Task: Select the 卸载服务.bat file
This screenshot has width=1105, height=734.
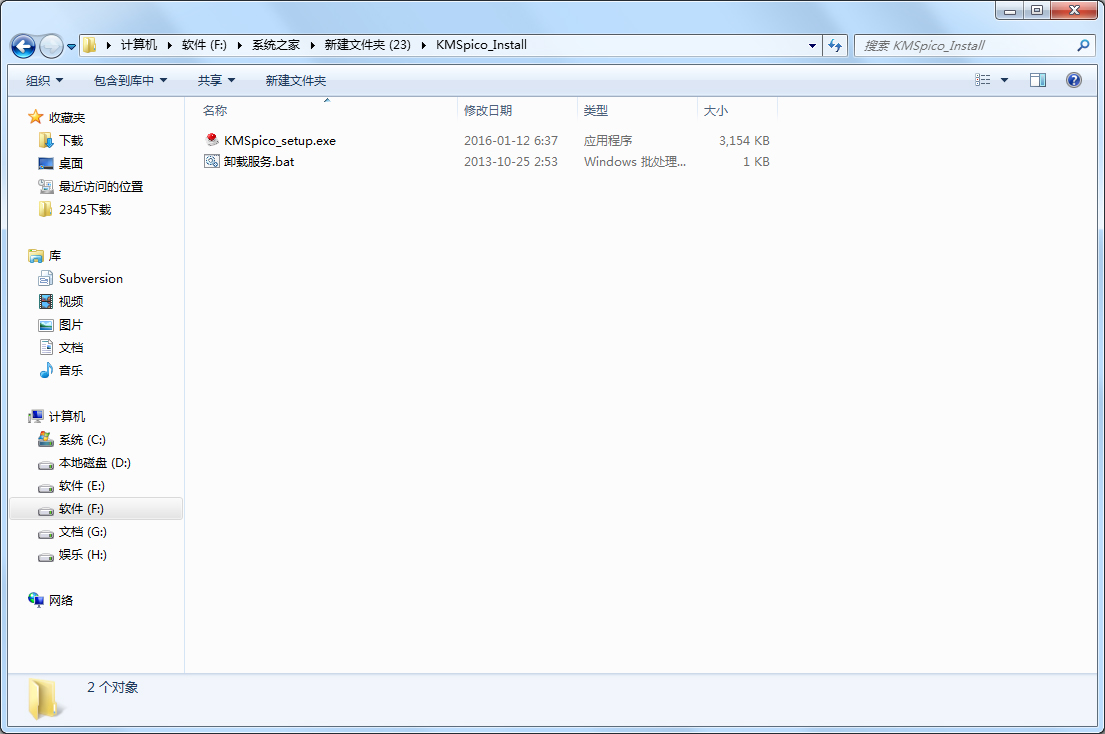Action: click(259, 161)
